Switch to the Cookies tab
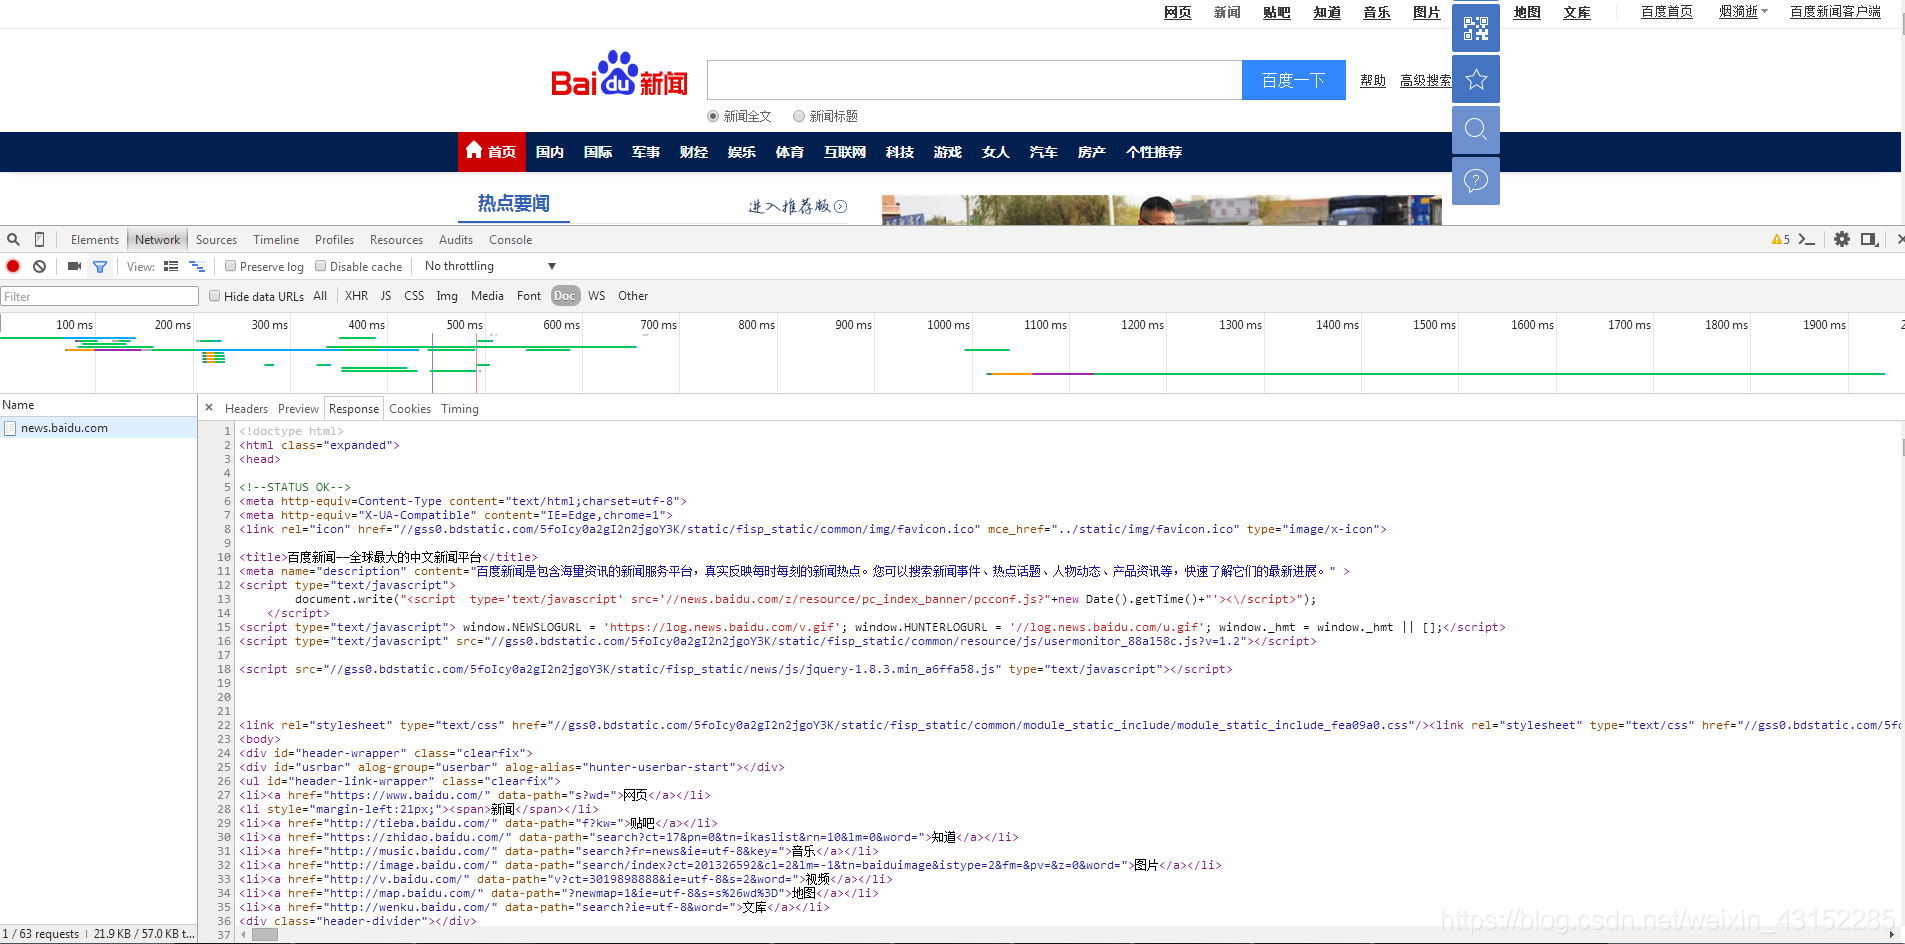Viewport: 1905px width, 944px height. pyautogui.click(x=410, y=409)
